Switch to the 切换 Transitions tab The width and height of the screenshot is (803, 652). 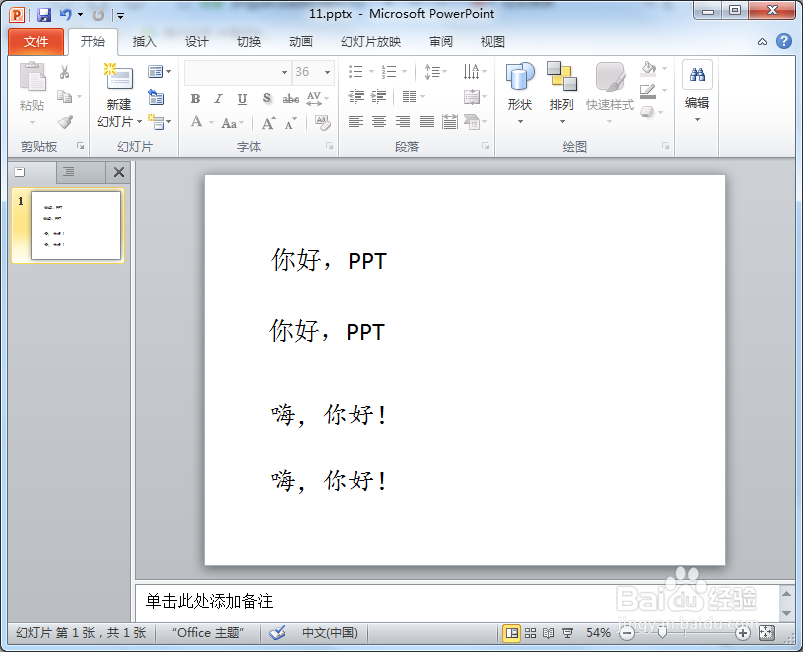click(249, 41)
